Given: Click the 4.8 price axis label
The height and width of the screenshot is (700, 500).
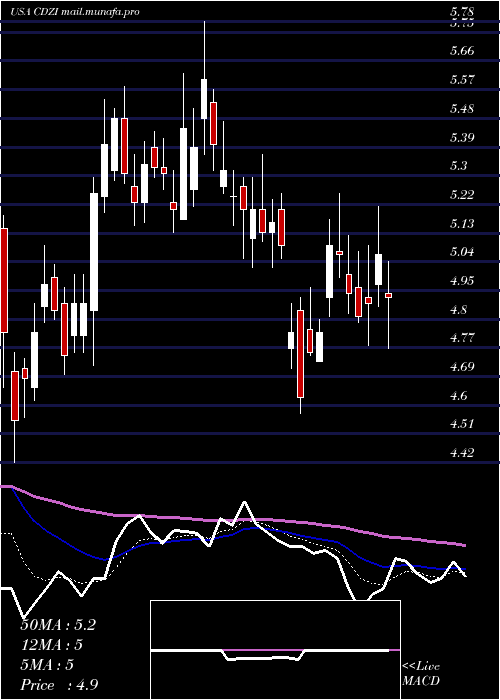Looking at the screenshot, I should click(x=458, y=309).
